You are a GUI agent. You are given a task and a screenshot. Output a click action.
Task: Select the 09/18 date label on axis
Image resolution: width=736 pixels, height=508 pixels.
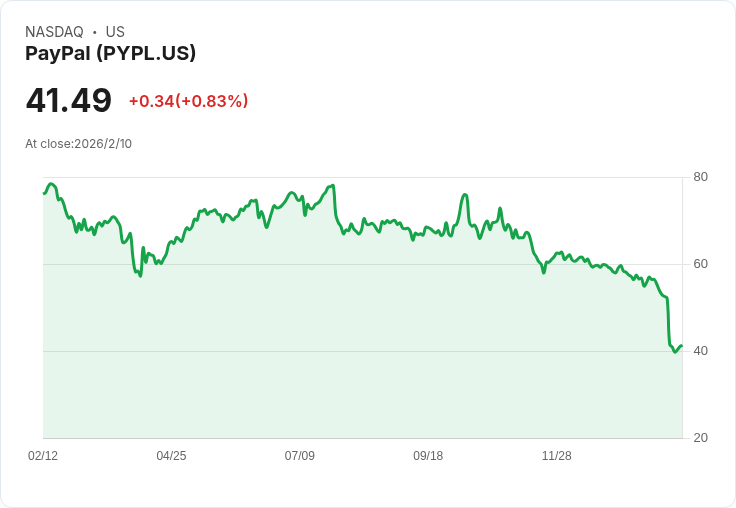click(x=428, y=455)
